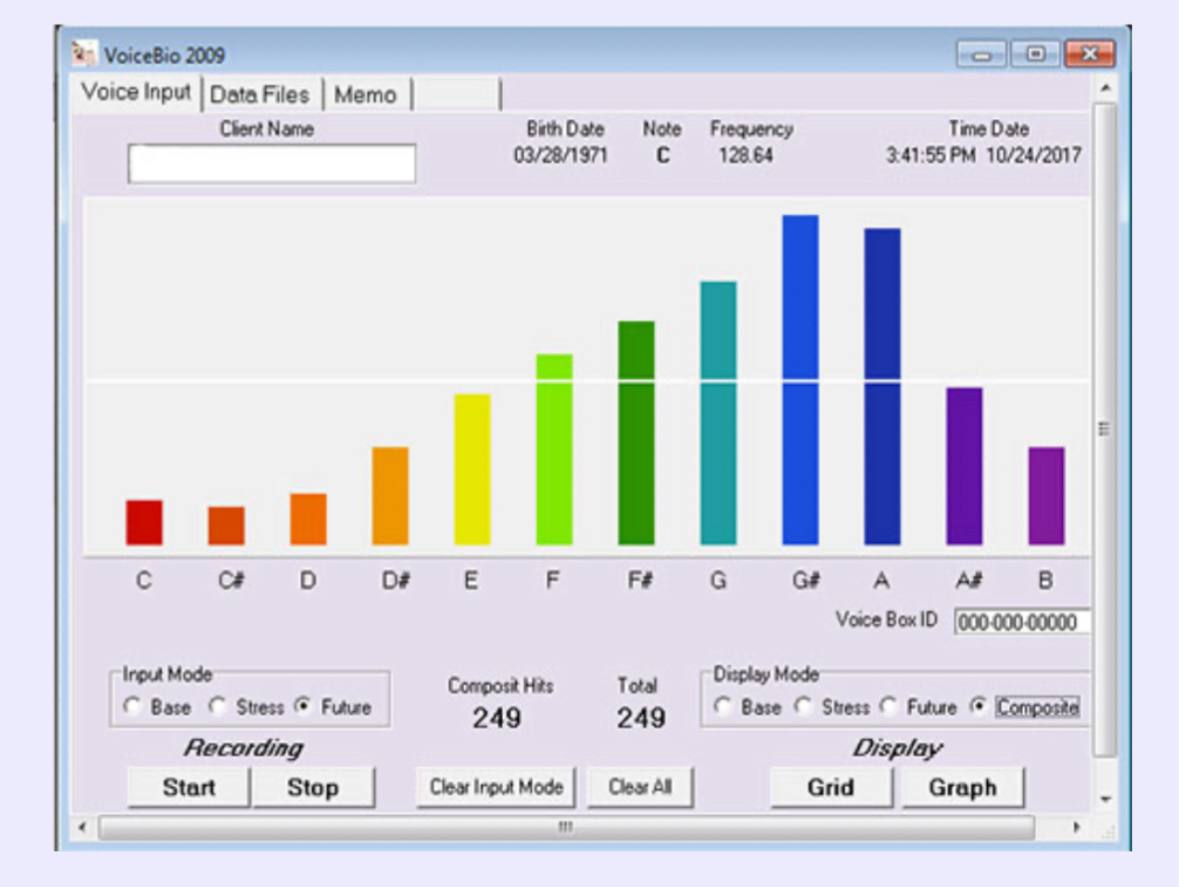Select the Base input mode radio button
This screenshot has width=1179, height=887.
pyautogui.click(x=132, y=707)
